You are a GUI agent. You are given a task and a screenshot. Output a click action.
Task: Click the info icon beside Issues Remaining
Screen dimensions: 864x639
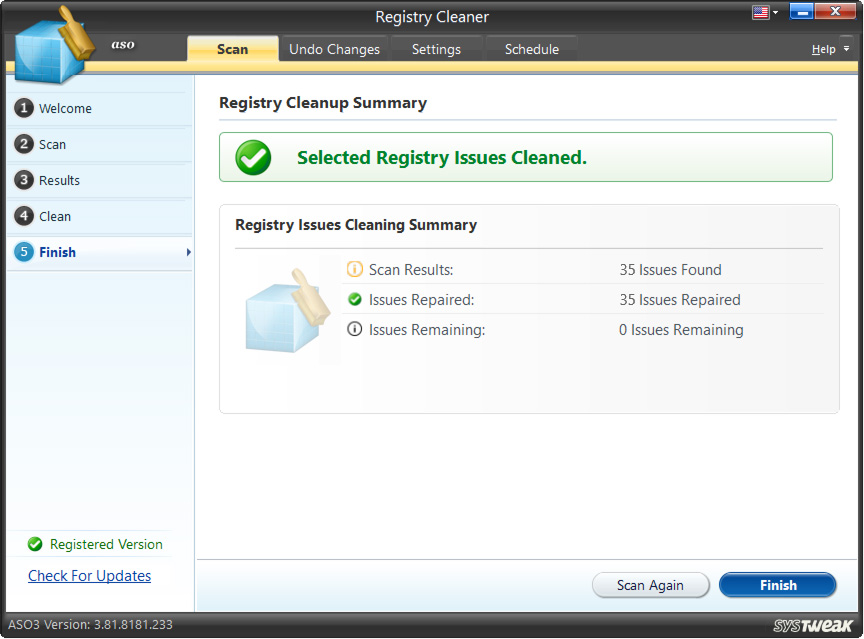pyautogui.click(x=354, y=330)
